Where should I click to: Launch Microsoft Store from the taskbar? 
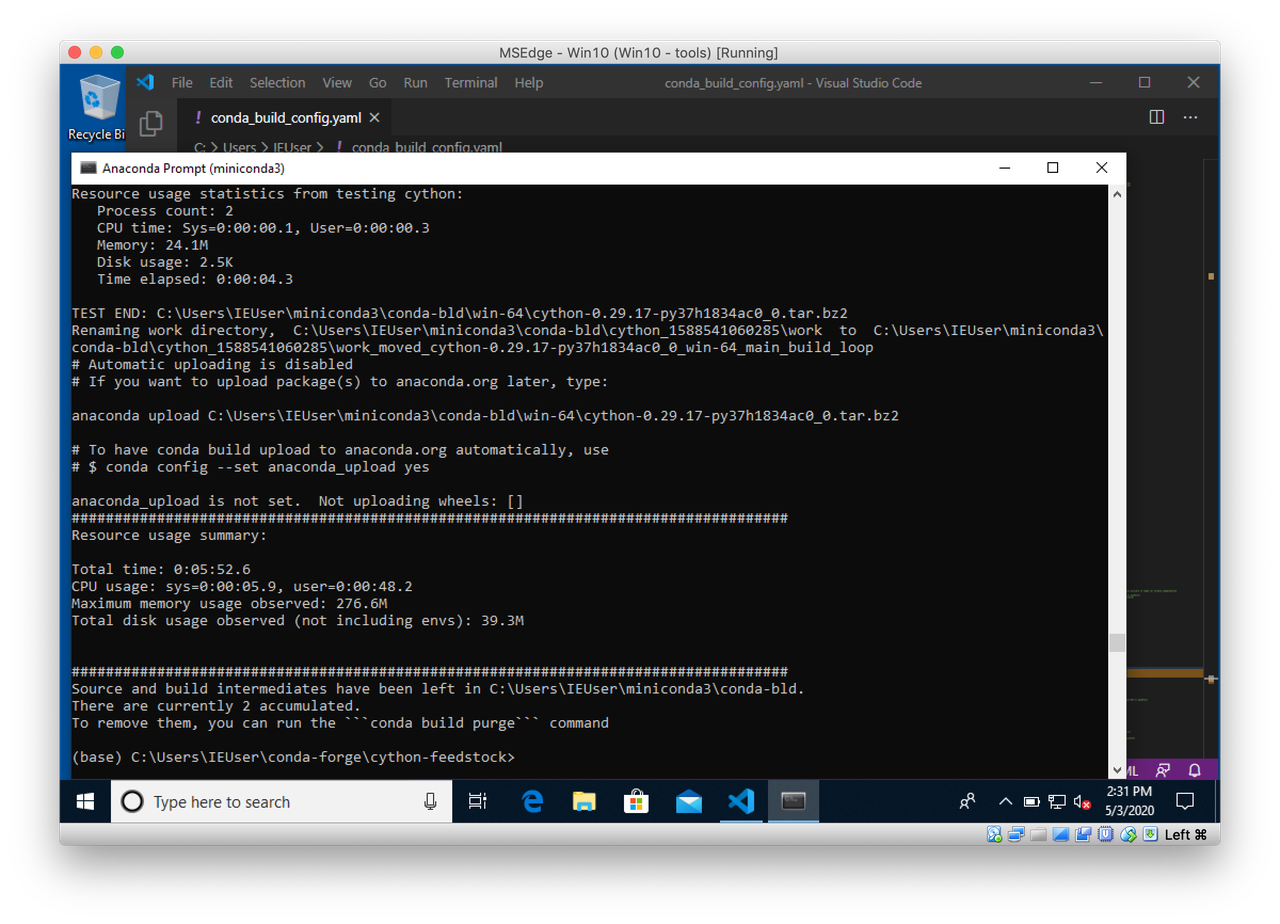point(636,801)
